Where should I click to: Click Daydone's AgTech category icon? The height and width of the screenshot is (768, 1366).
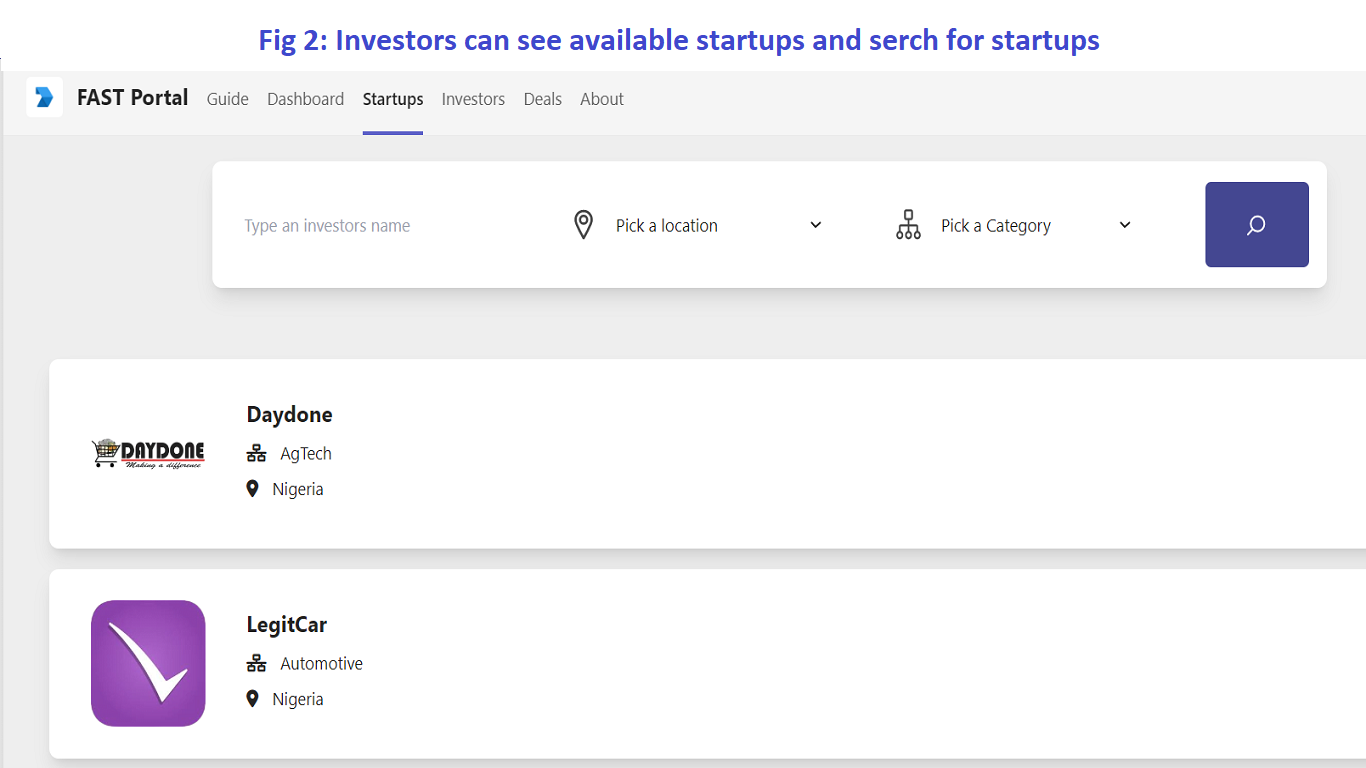256,454
